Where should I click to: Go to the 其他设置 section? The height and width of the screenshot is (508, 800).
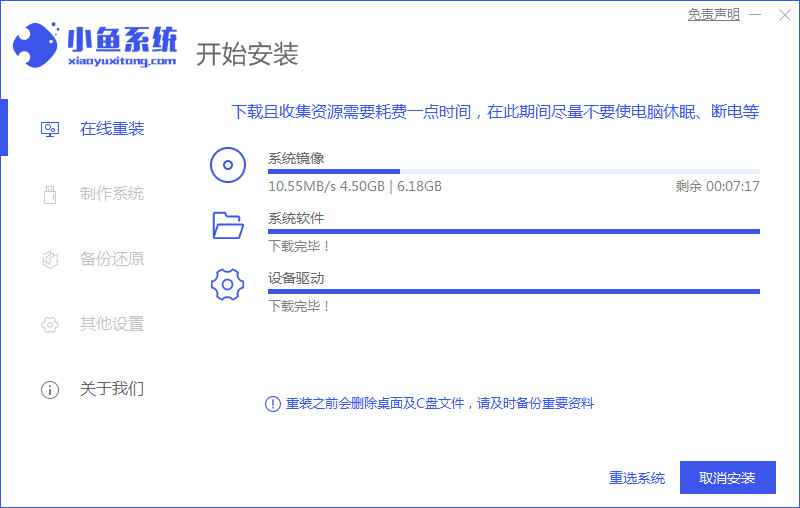pyautogui.click(x=111, y=324)
